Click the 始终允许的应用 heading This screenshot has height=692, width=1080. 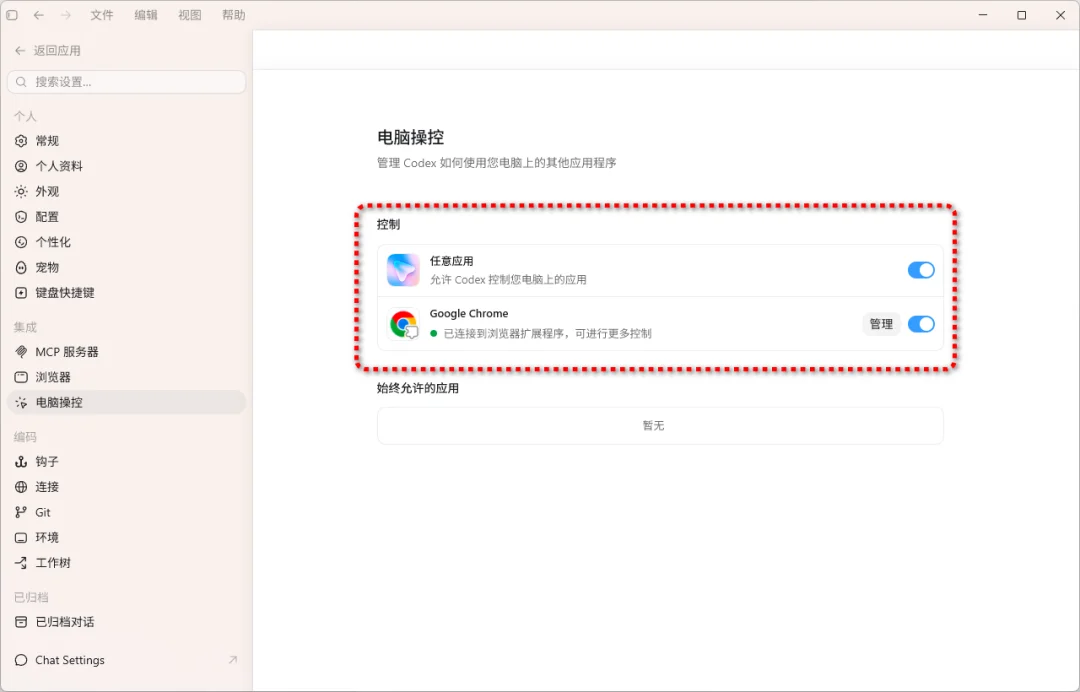pyautogui.click(x=417, y=388)
